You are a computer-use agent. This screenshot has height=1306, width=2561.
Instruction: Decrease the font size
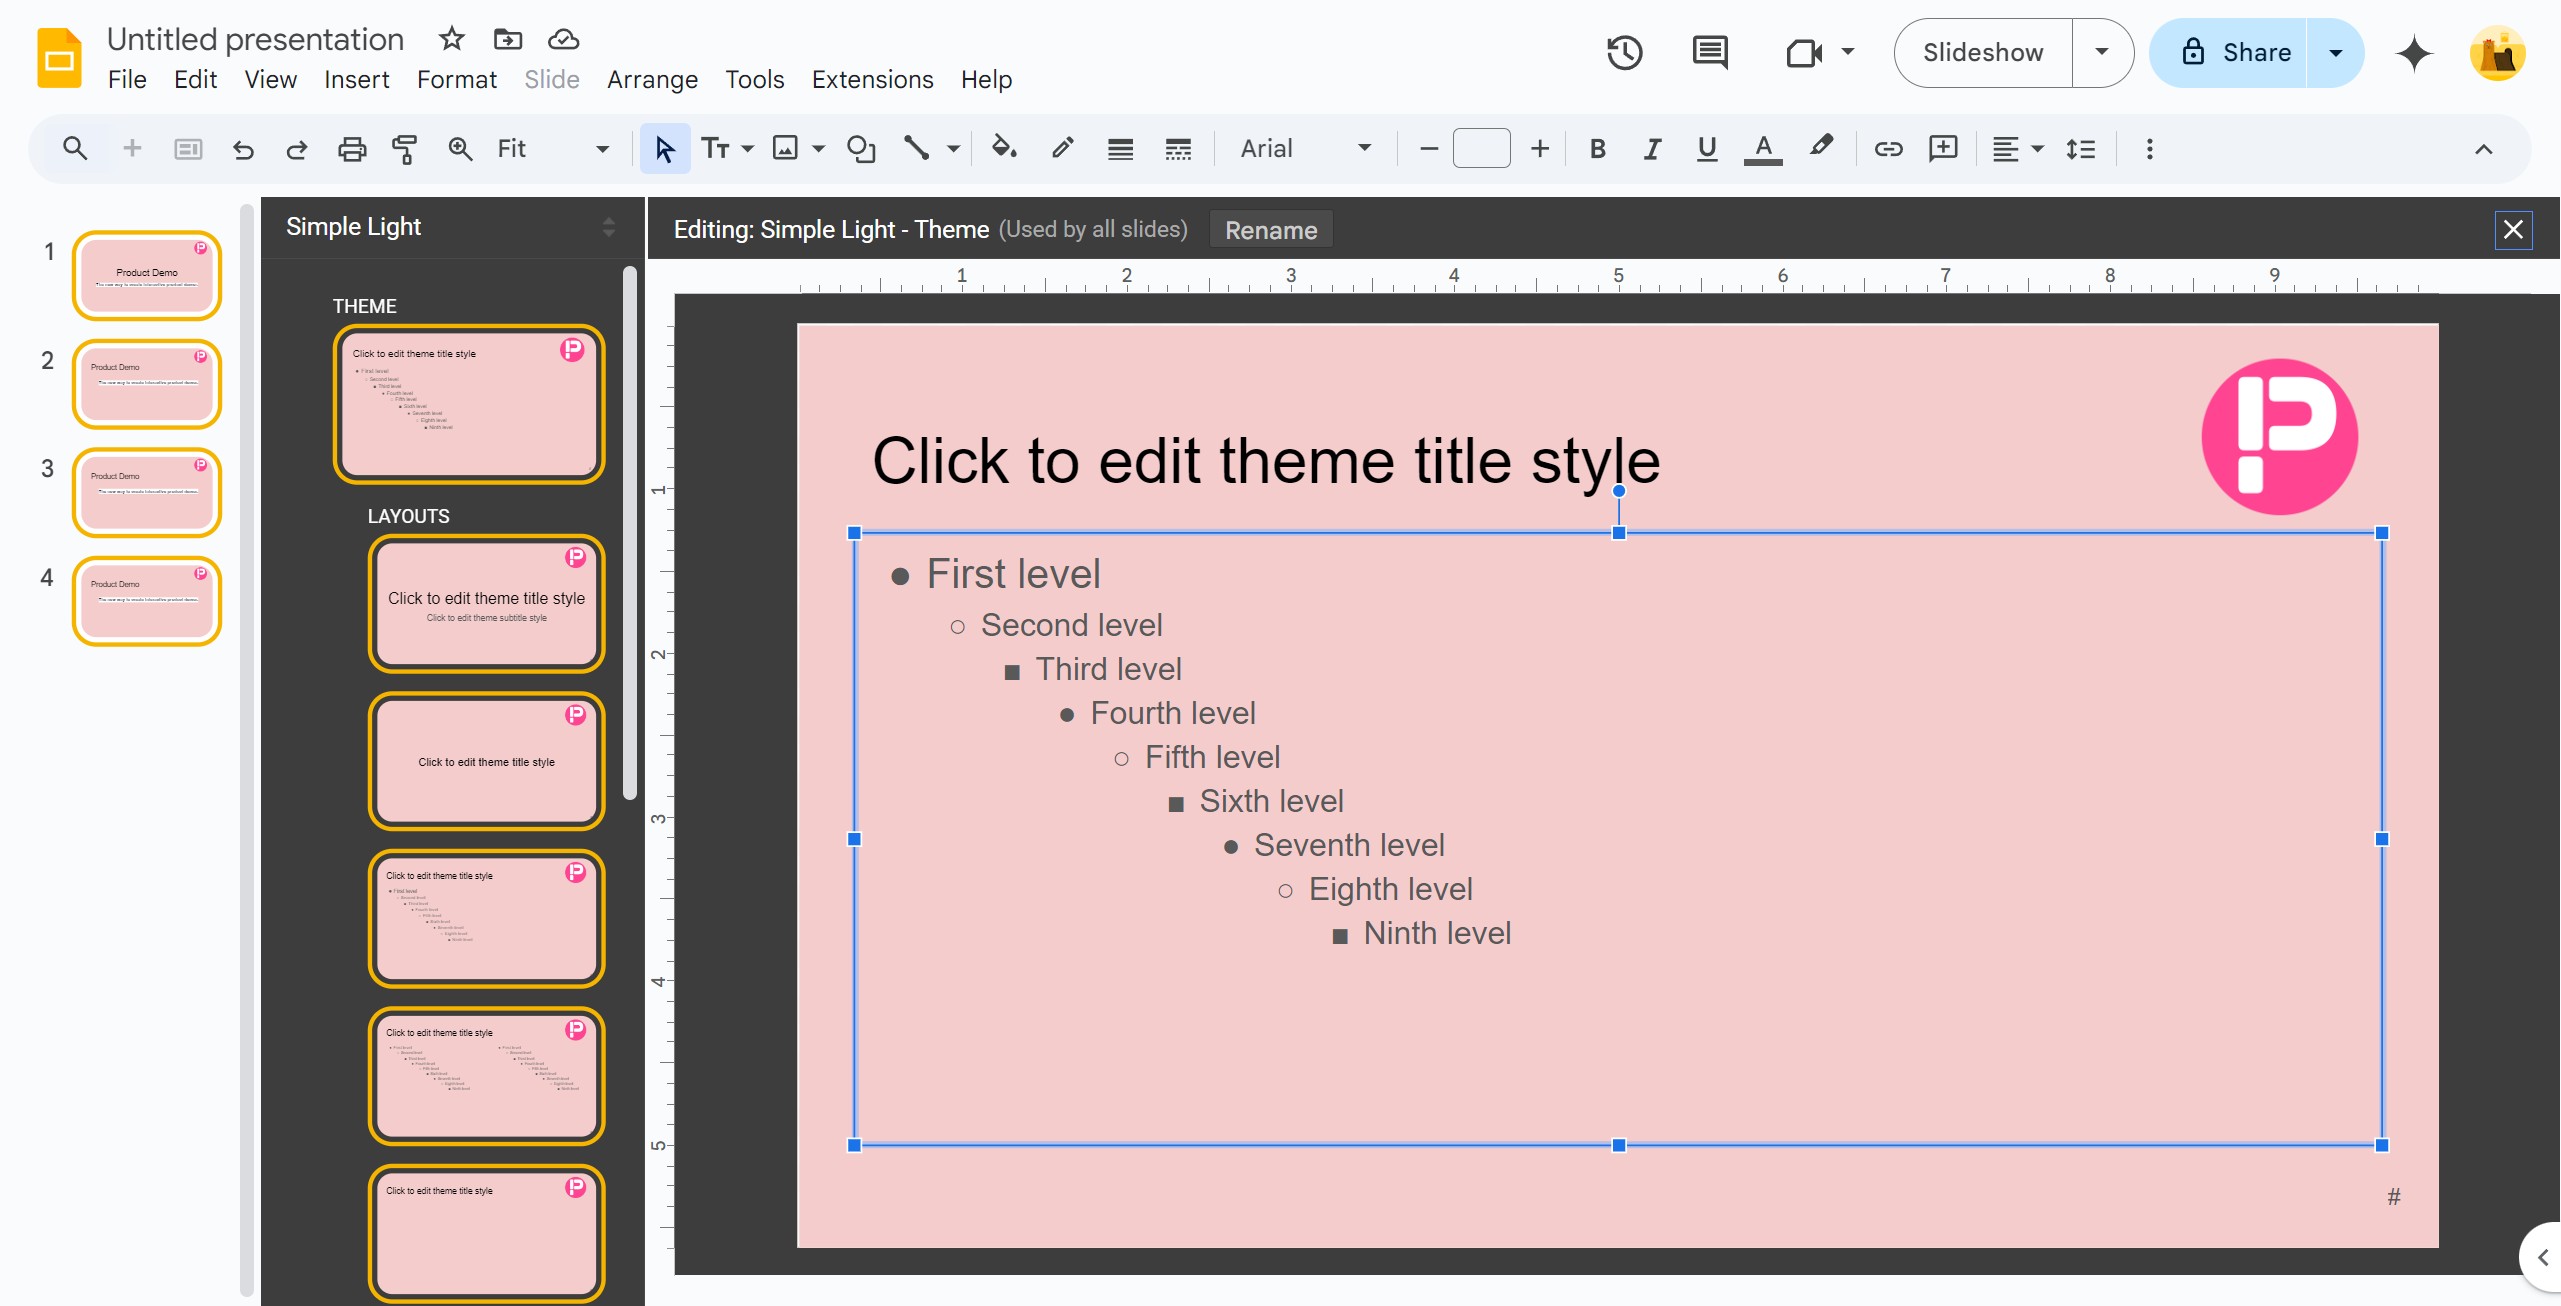click(x=1428, y=149)
